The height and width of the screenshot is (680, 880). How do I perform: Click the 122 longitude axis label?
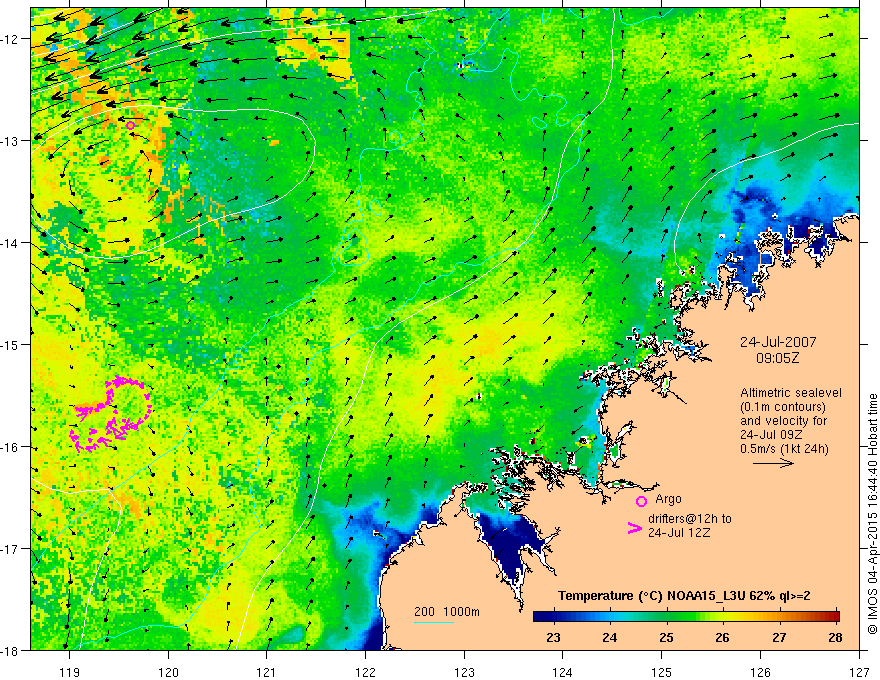(365, 672)
